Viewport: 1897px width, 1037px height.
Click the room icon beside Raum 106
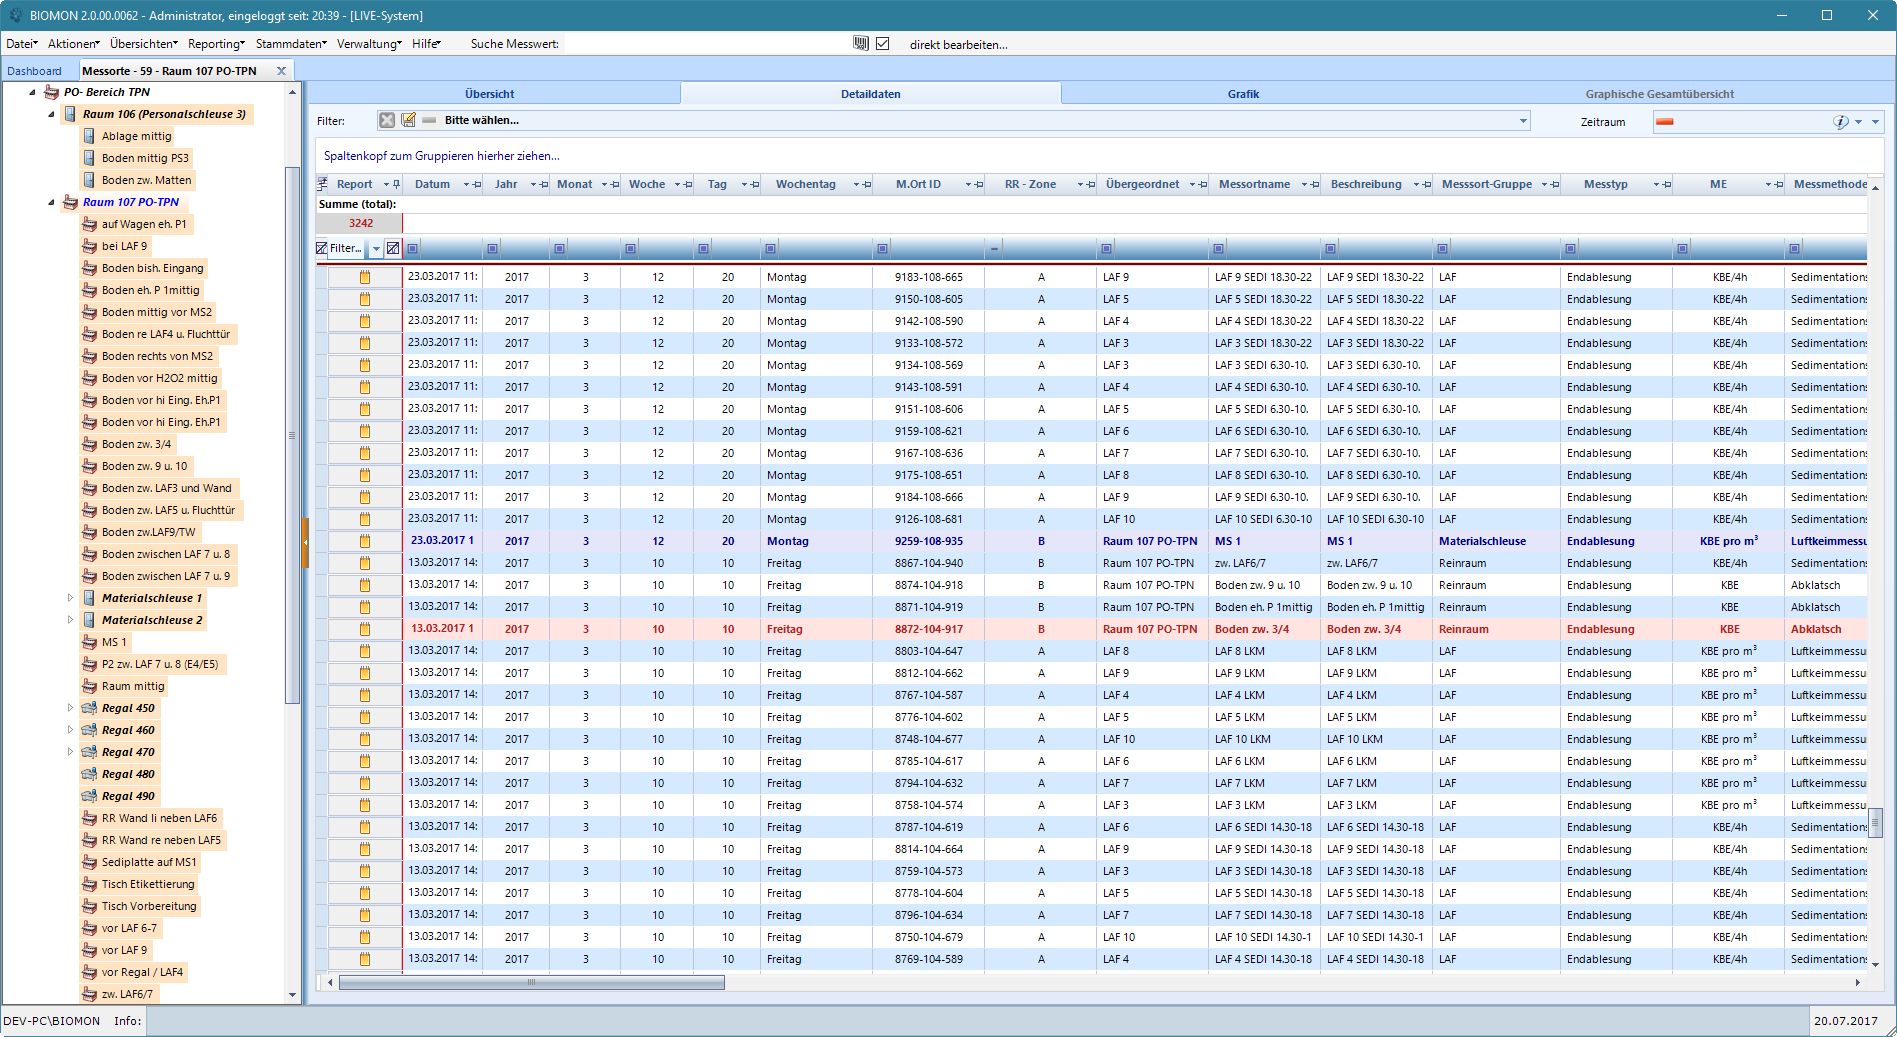pos(70,114)
